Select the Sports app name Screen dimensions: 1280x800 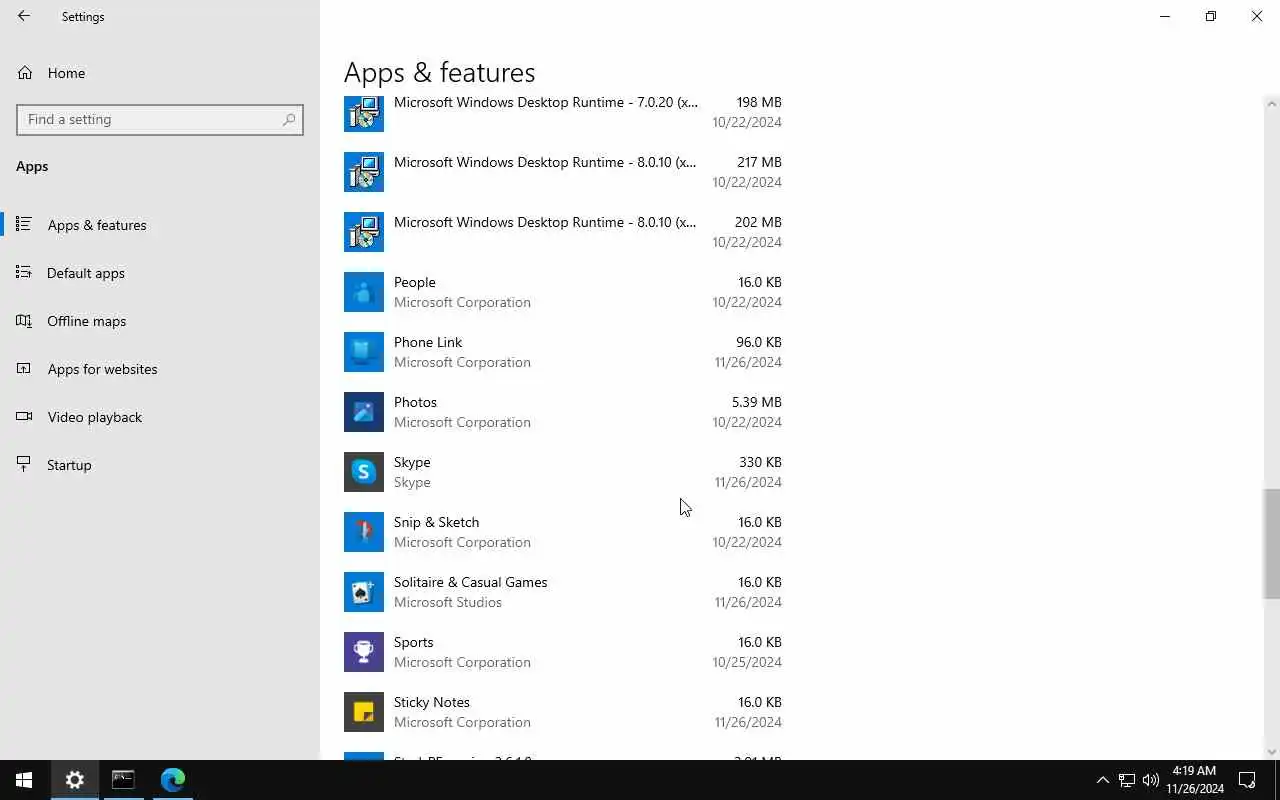413,642
